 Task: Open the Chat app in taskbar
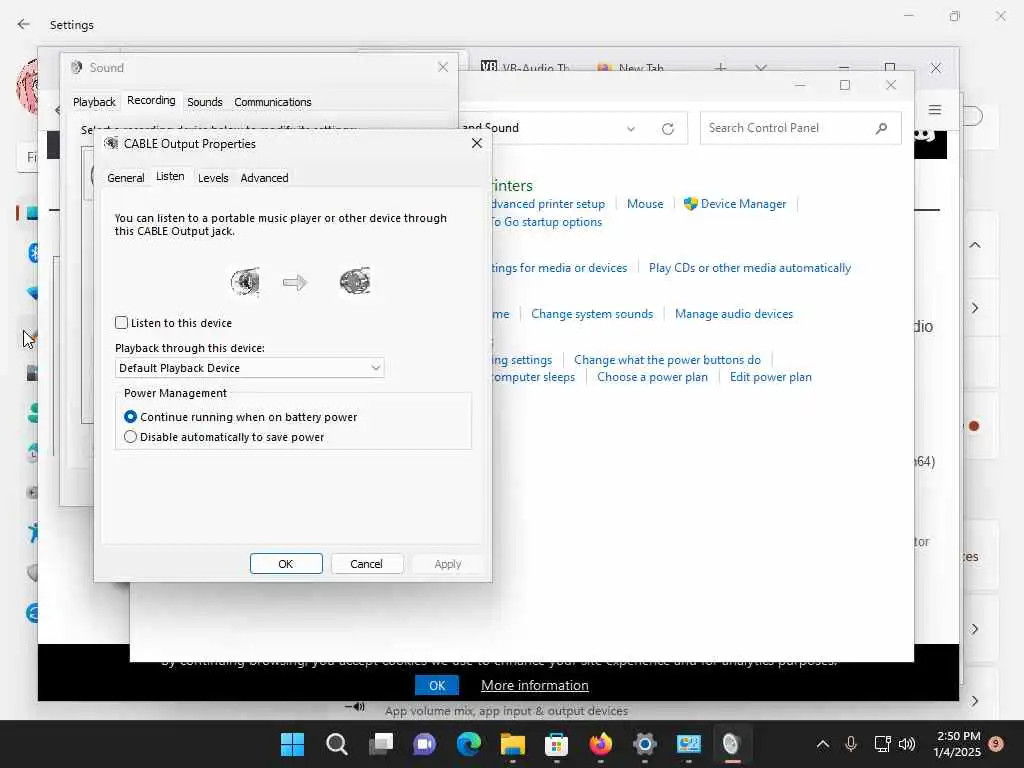424,744
